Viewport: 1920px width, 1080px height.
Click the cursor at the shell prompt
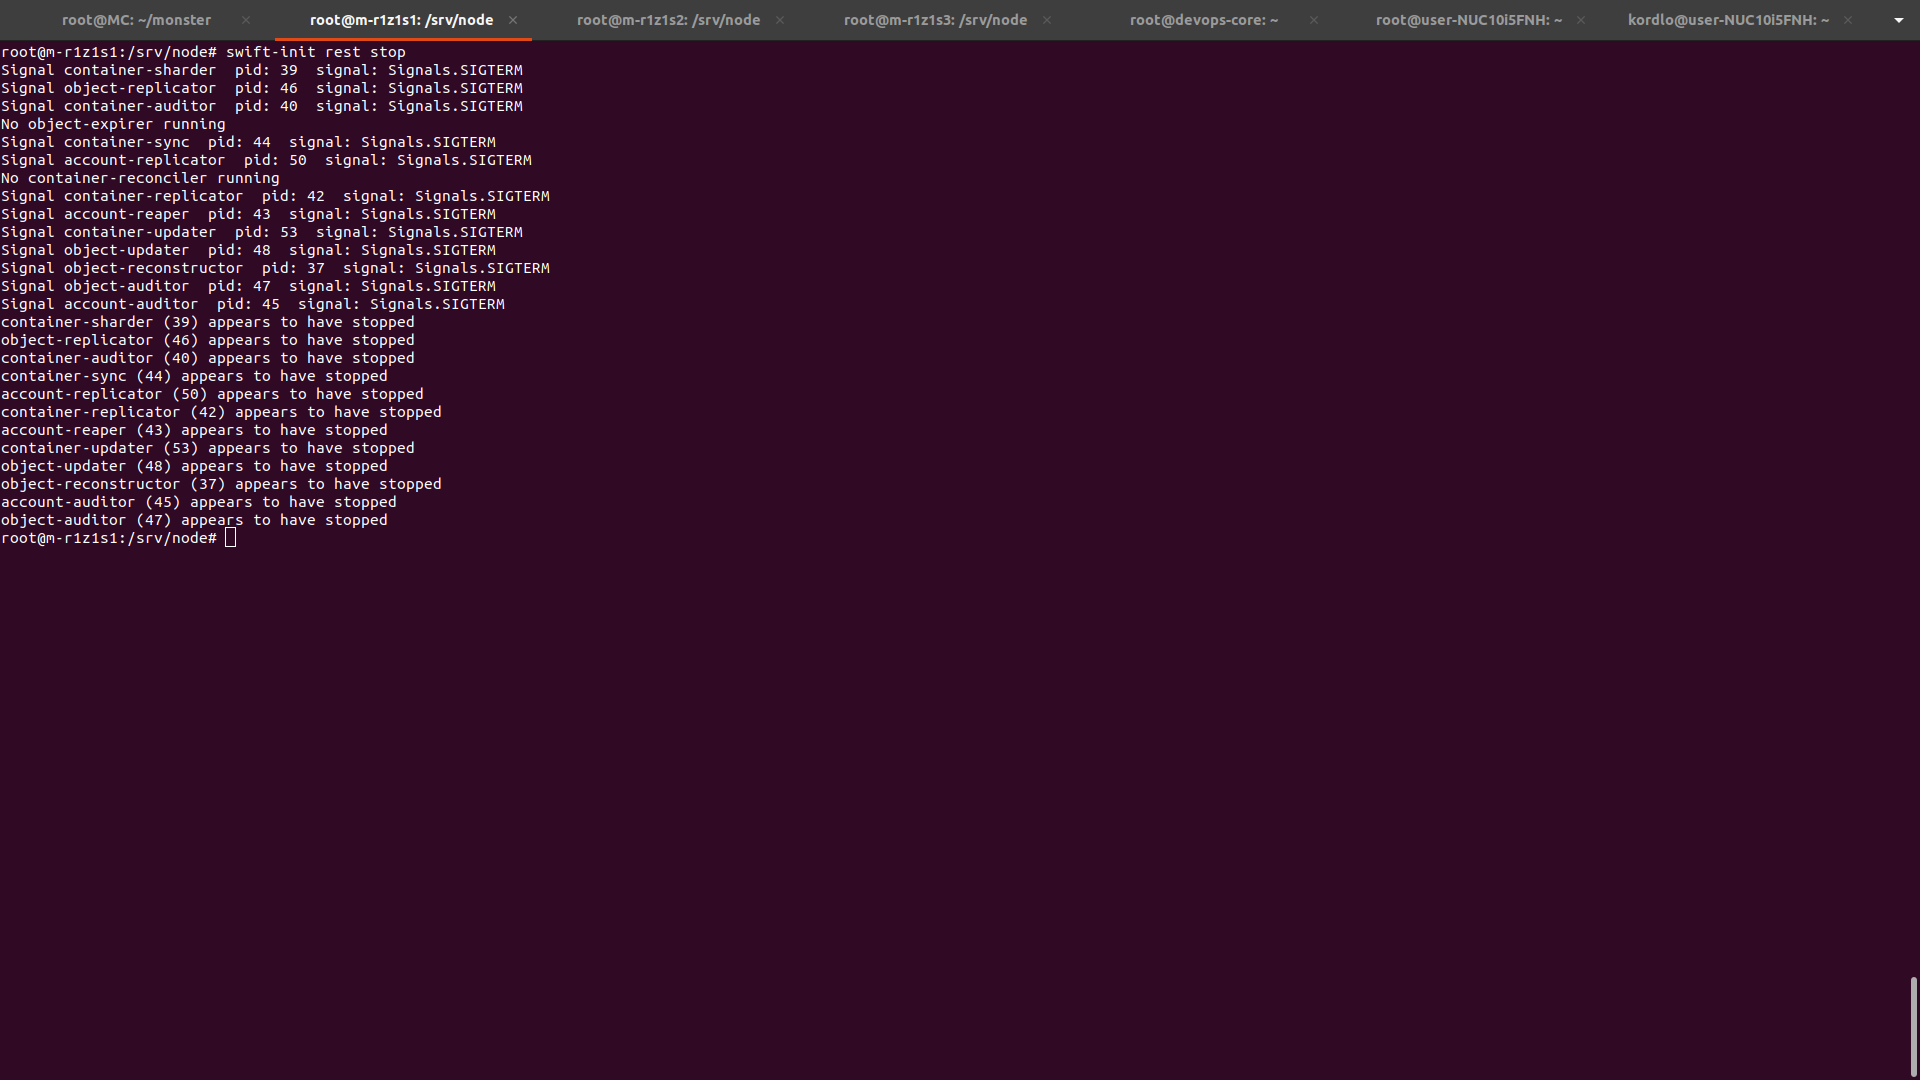coord(231,538)
